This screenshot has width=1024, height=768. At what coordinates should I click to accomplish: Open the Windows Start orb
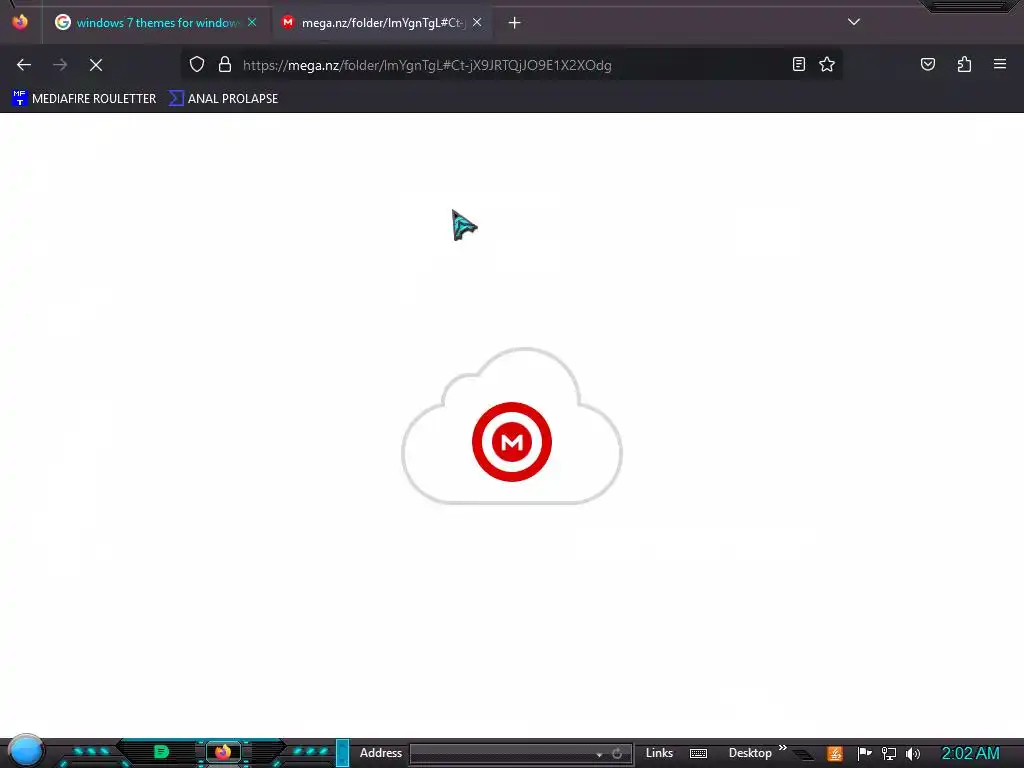coord(25,751)
